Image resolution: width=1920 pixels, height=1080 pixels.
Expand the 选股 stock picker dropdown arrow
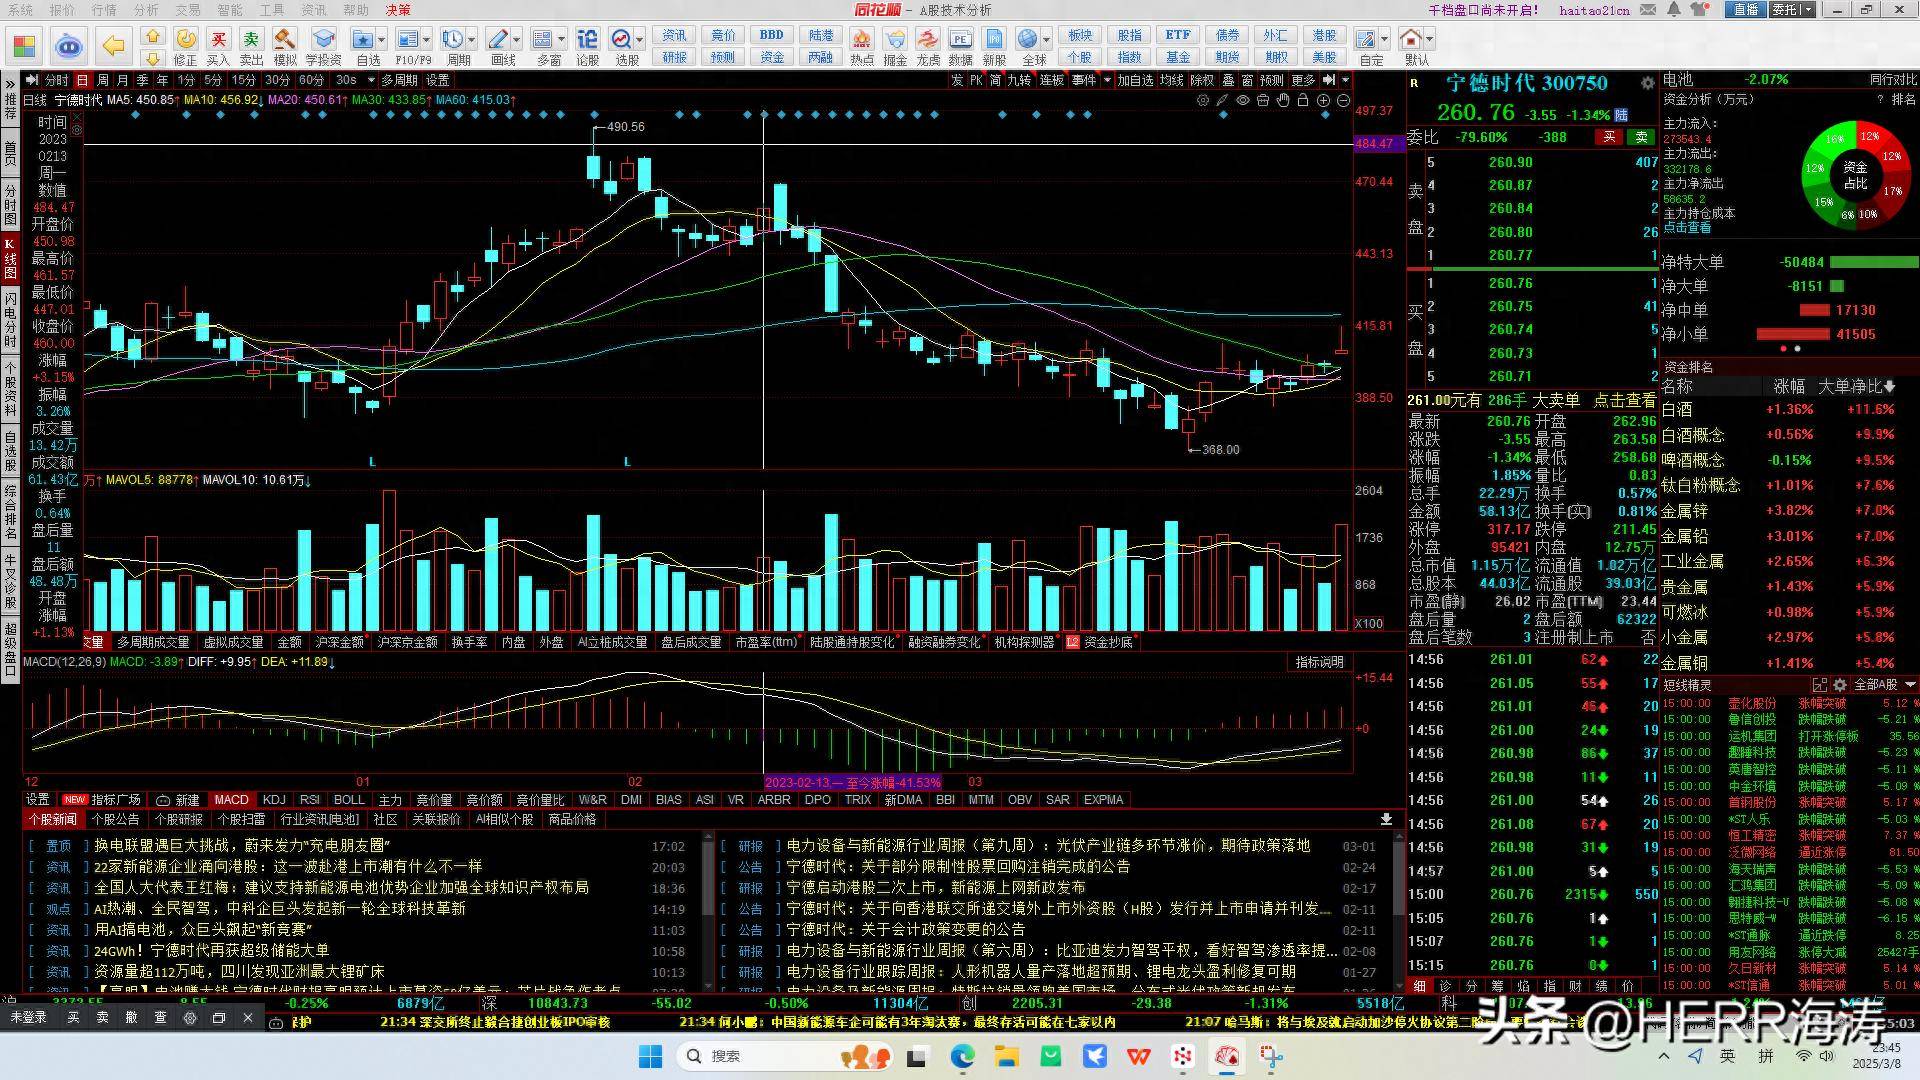tap(639, 40)
